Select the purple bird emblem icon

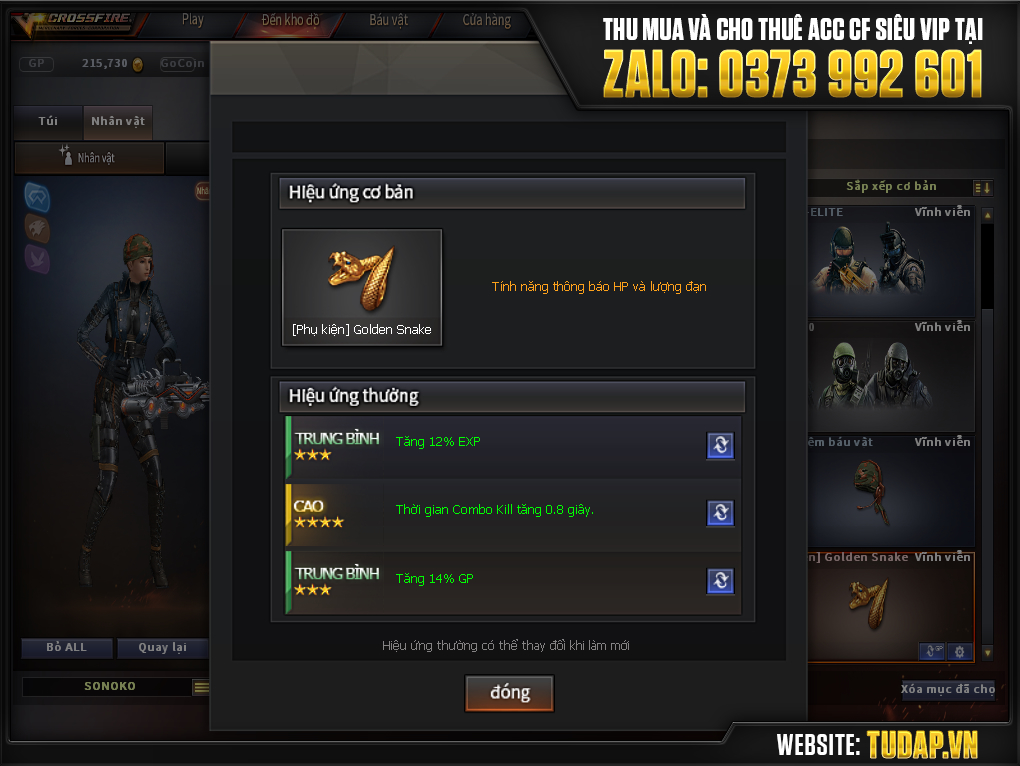[37, 258]
